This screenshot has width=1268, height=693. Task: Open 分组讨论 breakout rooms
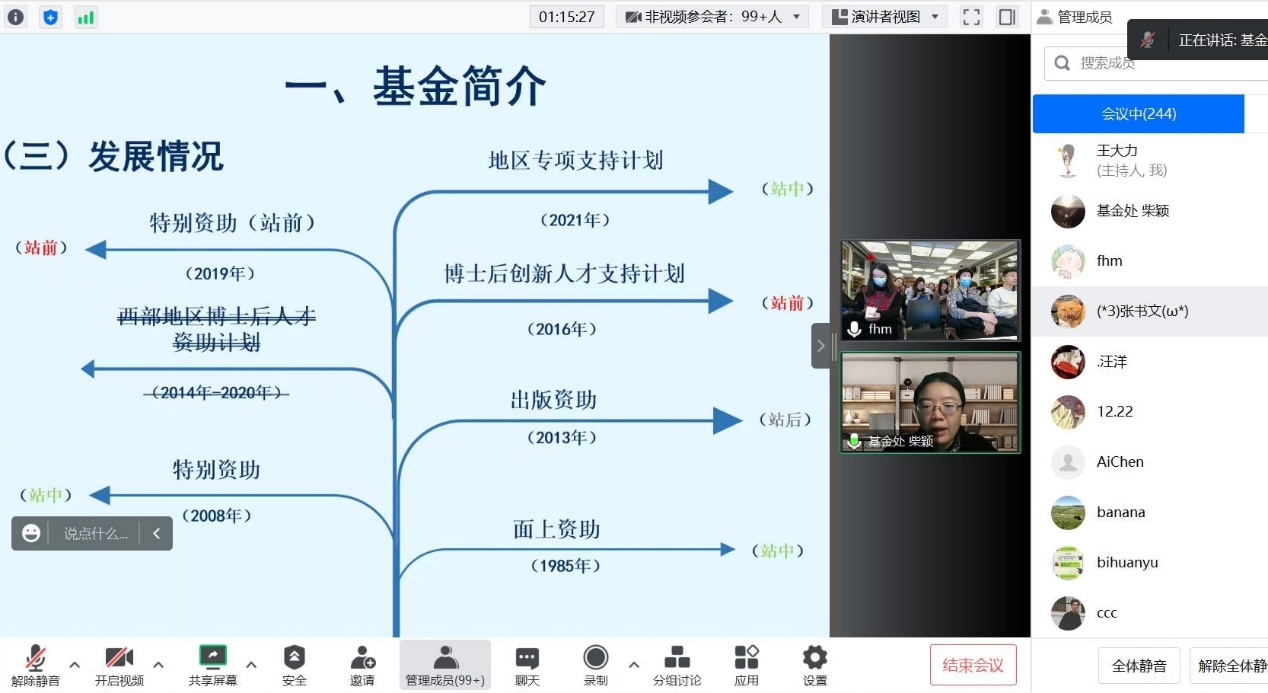[677, 665]
